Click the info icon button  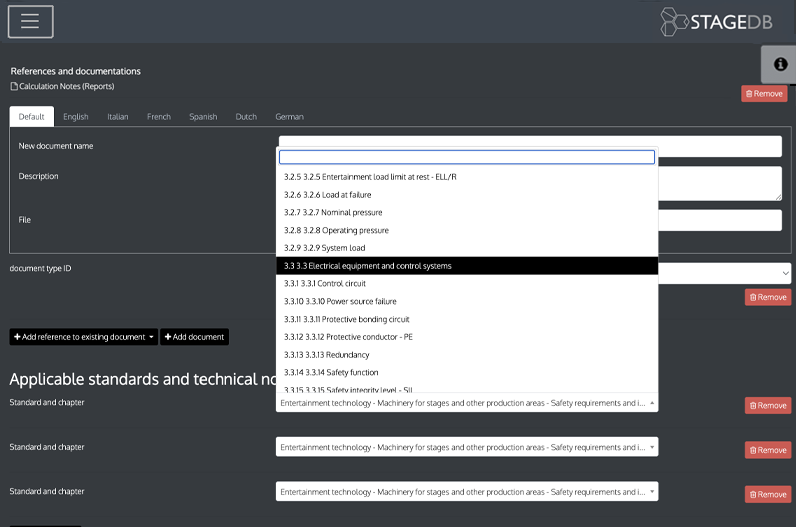pos(780,64)
